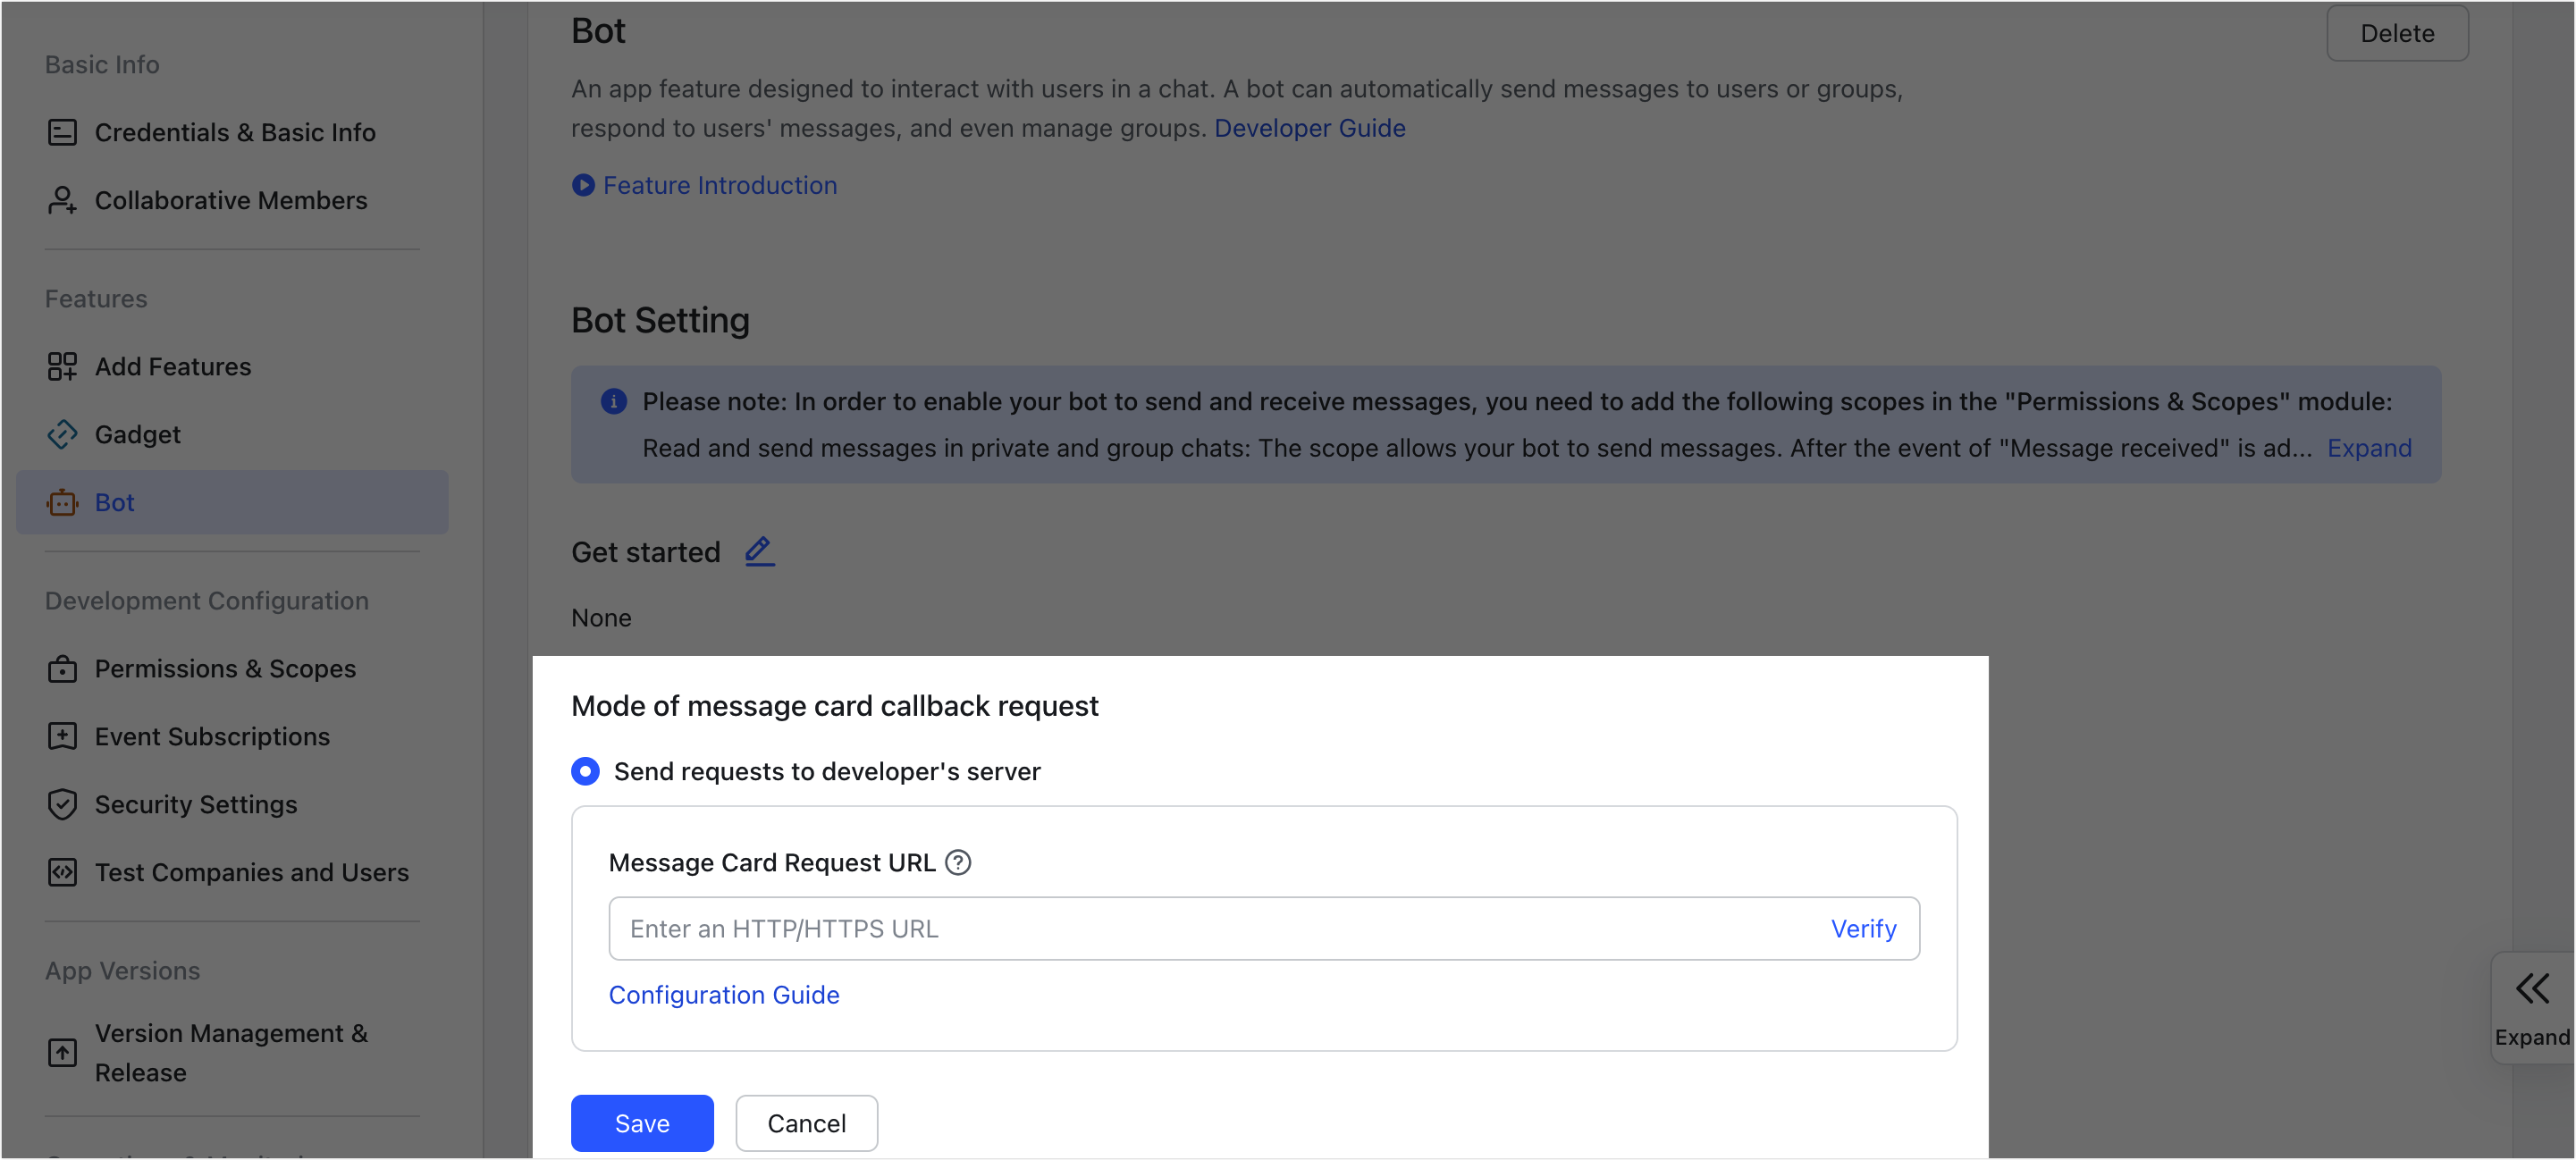The width and height of the screenshot is (2576, 1160).
Task: Go to Collaborative Members
Action: coord(232,200)
